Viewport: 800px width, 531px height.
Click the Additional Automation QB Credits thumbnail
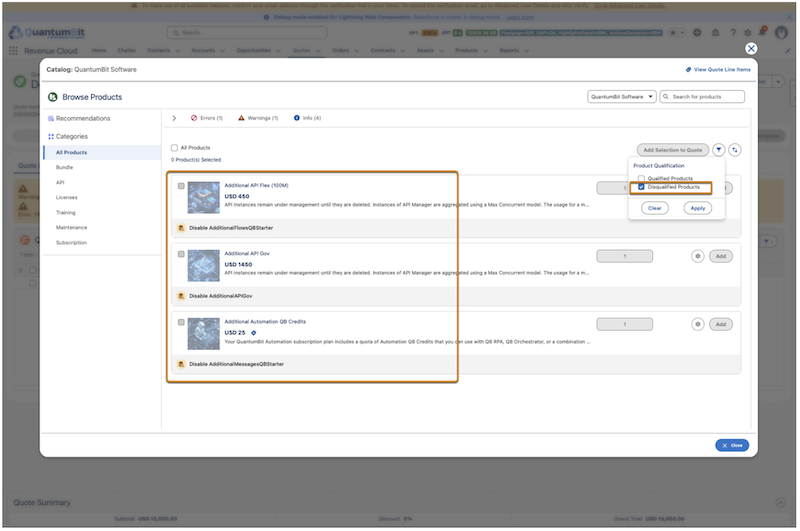click(204, 334)
